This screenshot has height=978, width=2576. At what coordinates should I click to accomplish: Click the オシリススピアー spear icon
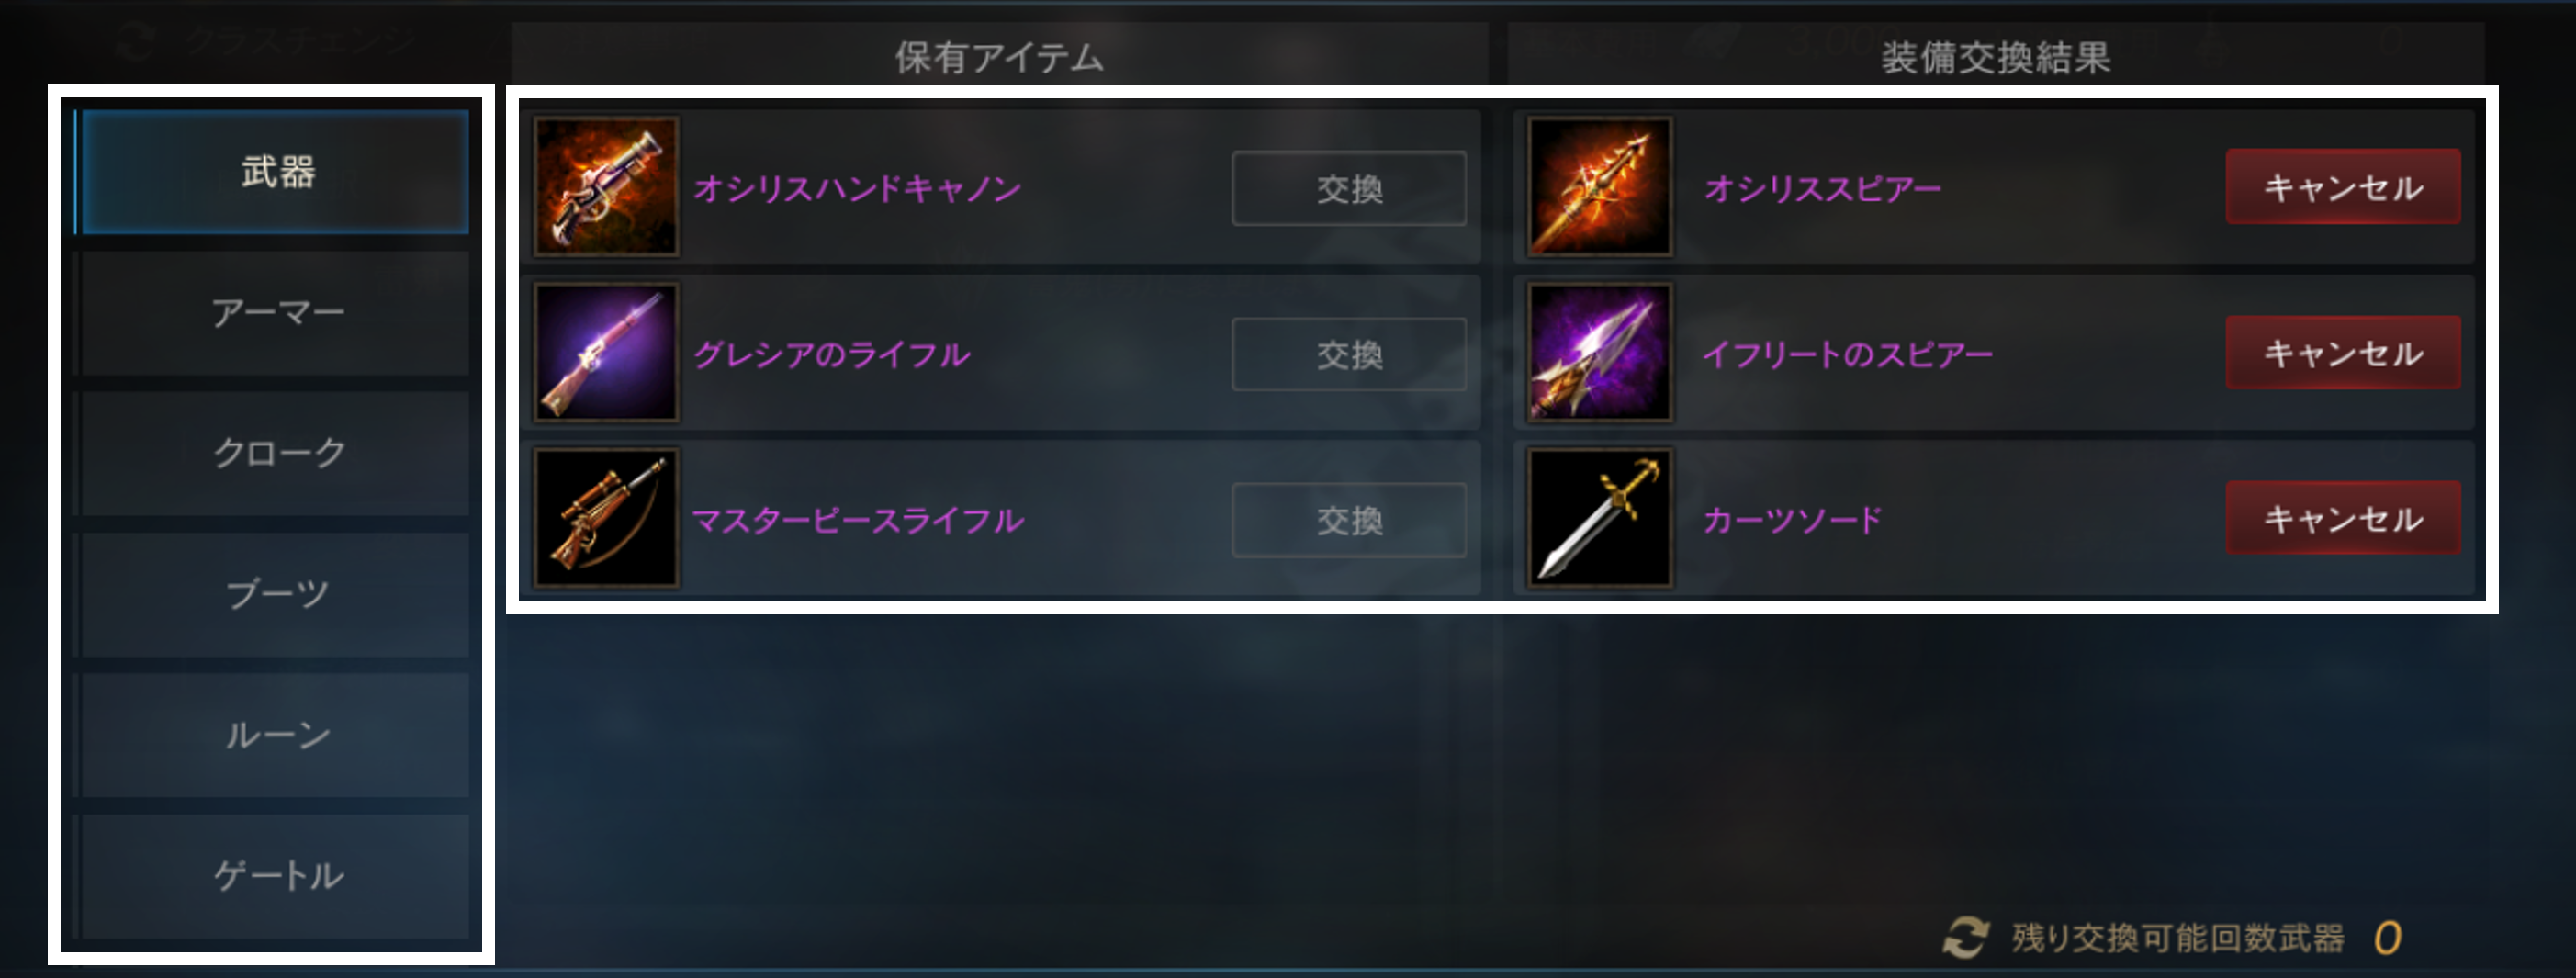(x=1600, y=187)
